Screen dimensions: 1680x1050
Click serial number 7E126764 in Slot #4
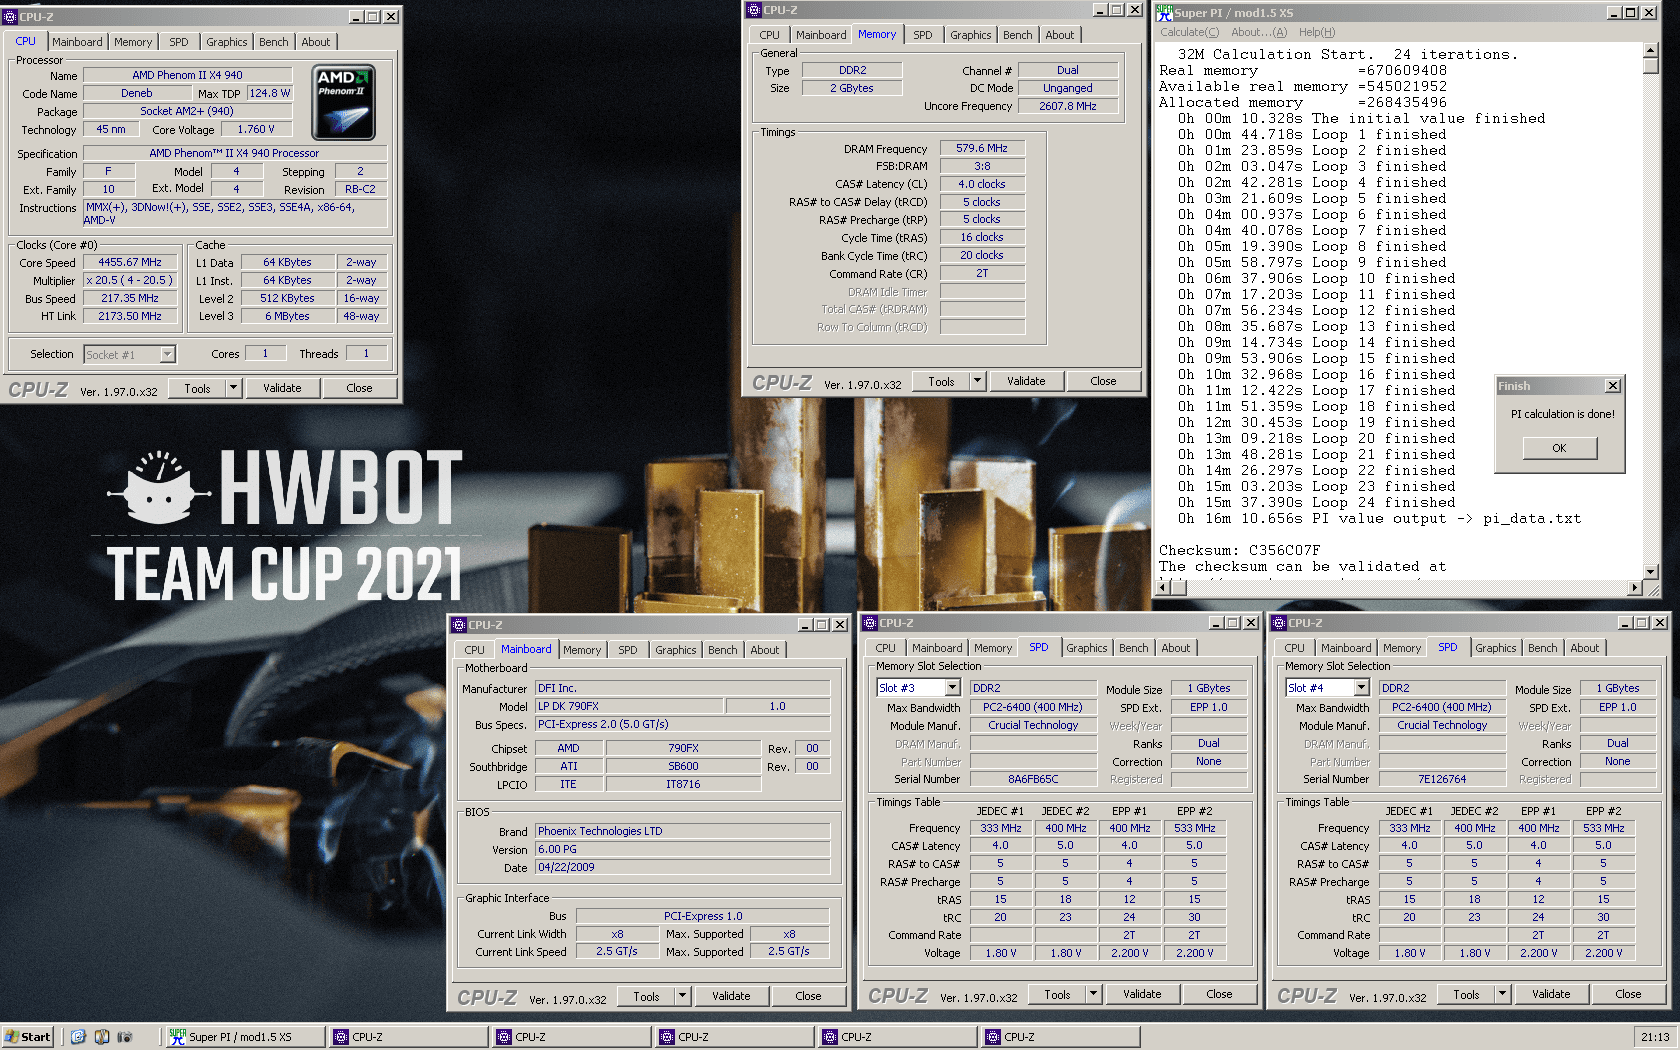point(1442,779)
